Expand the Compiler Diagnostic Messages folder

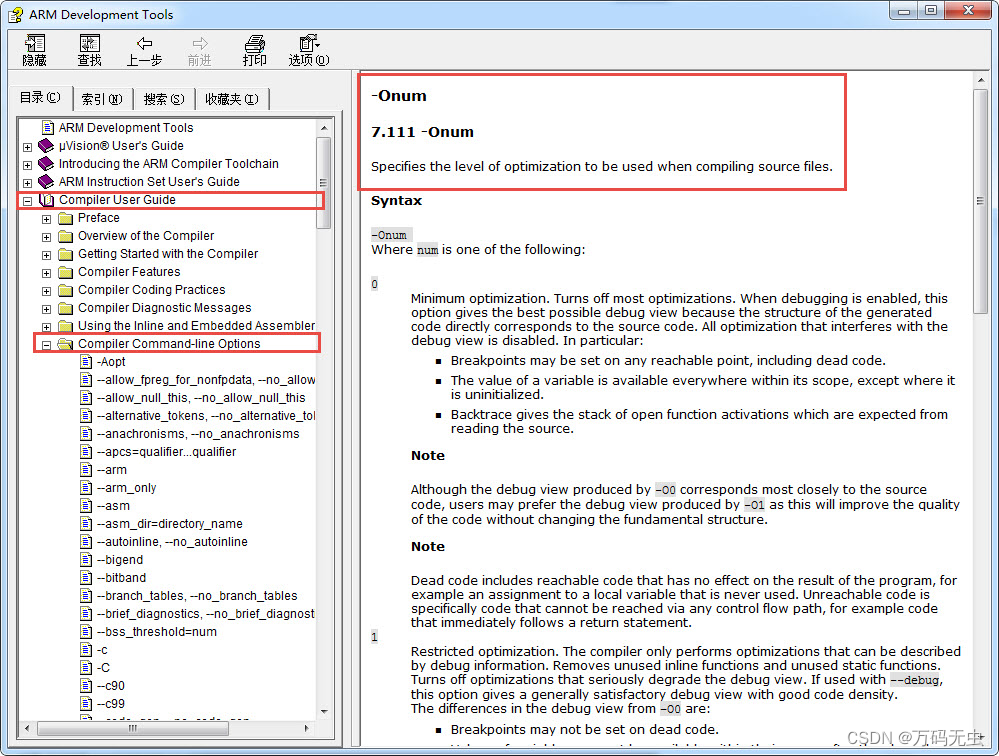click(47, 309)
